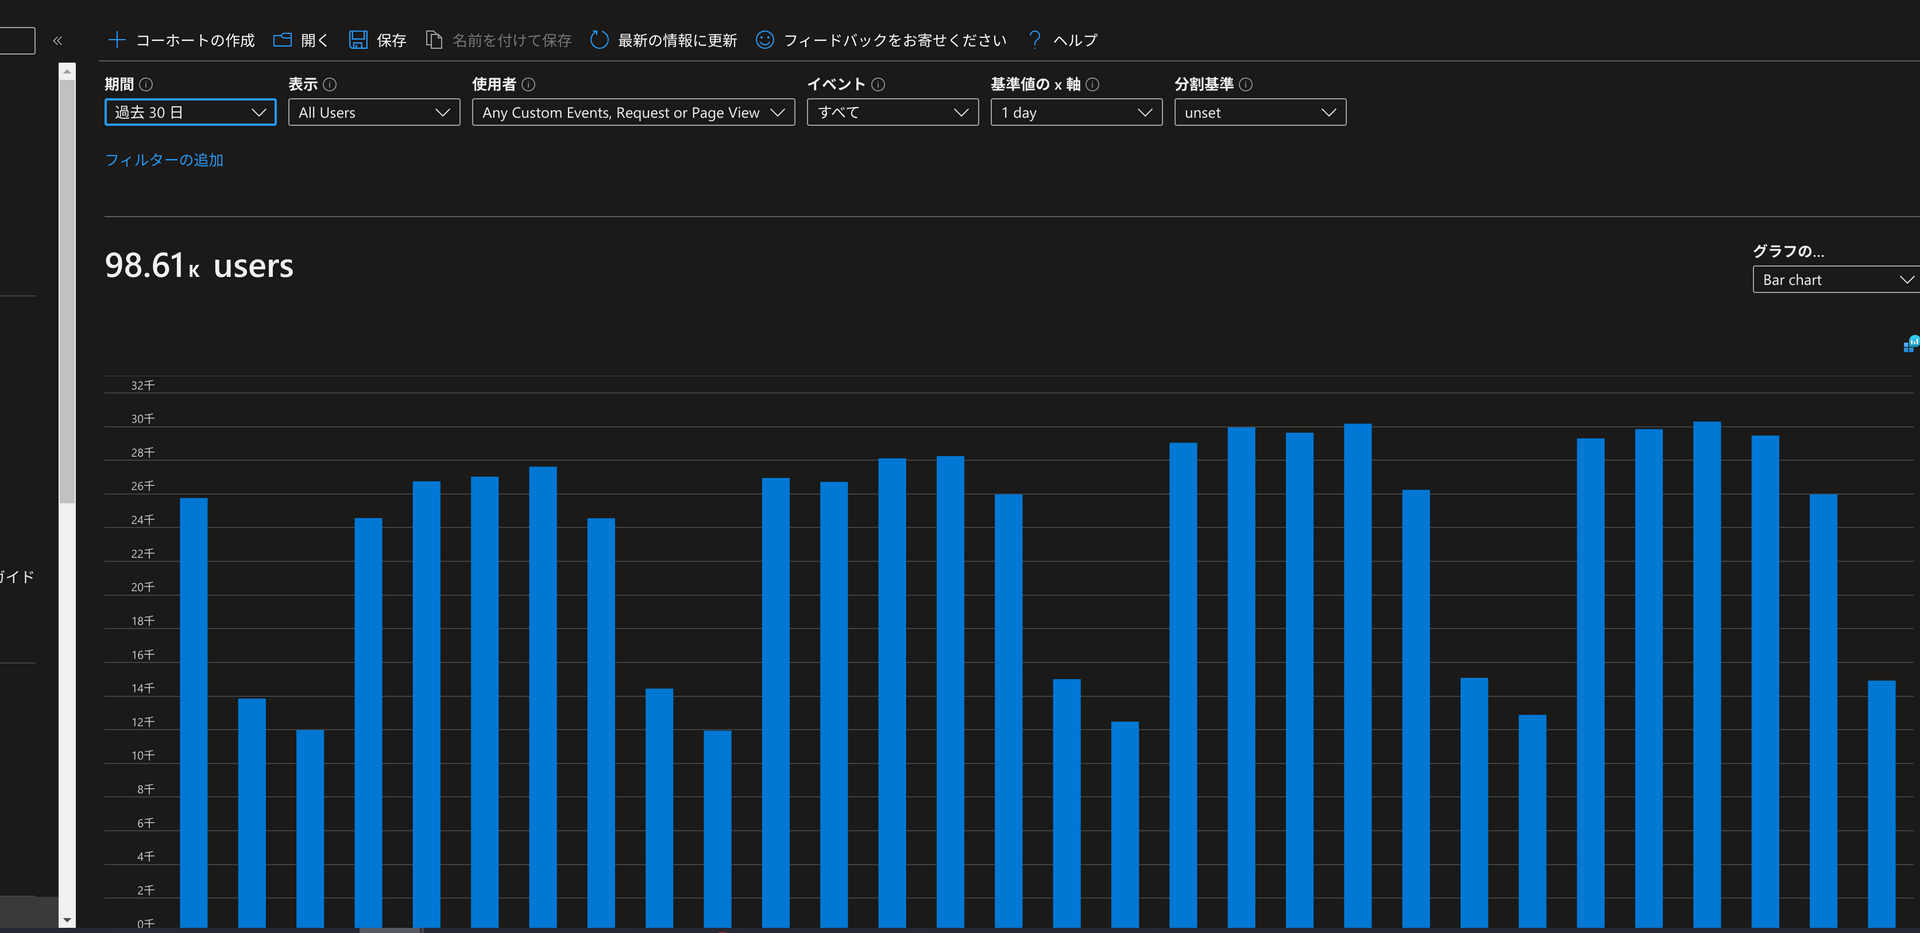Screen dimensions: 1920x933
Task: Change the 1 day x-axis dropdown
Action: coord(1076,112)
